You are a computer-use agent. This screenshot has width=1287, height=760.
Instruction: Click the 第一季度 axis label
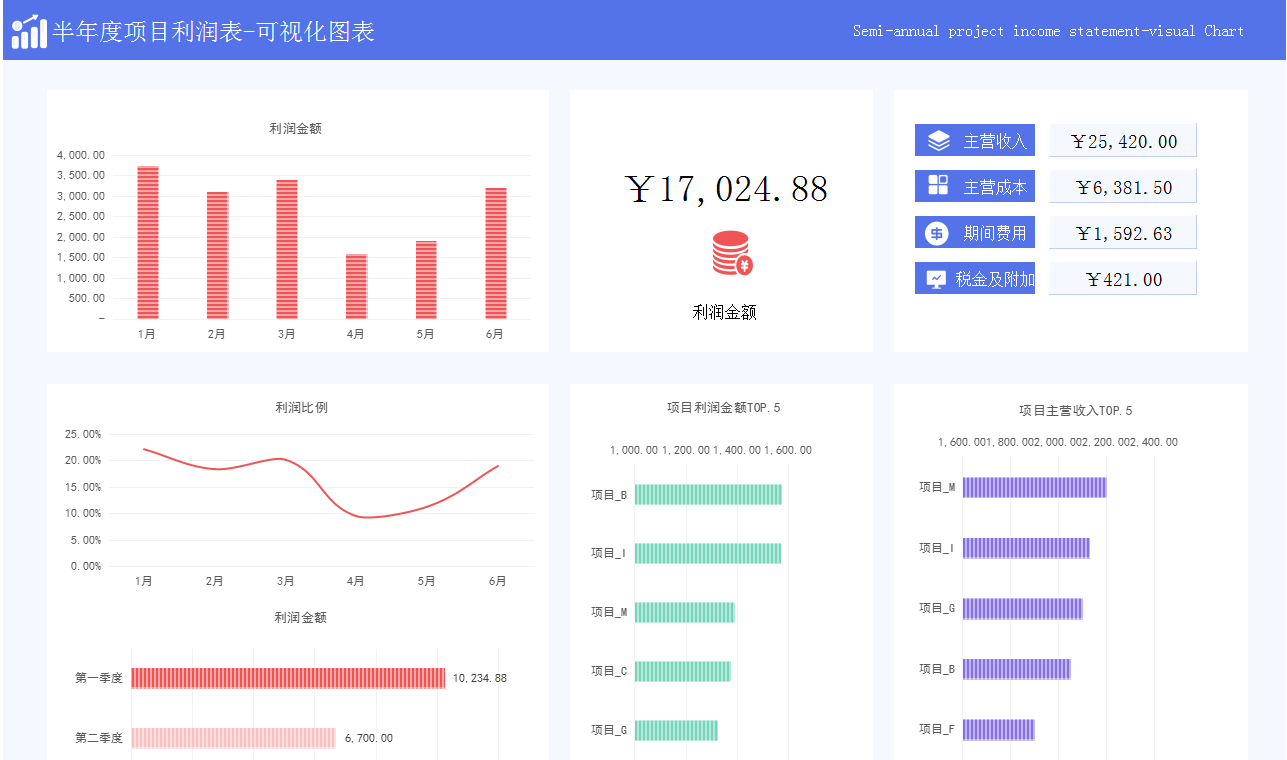click(99, 678)
